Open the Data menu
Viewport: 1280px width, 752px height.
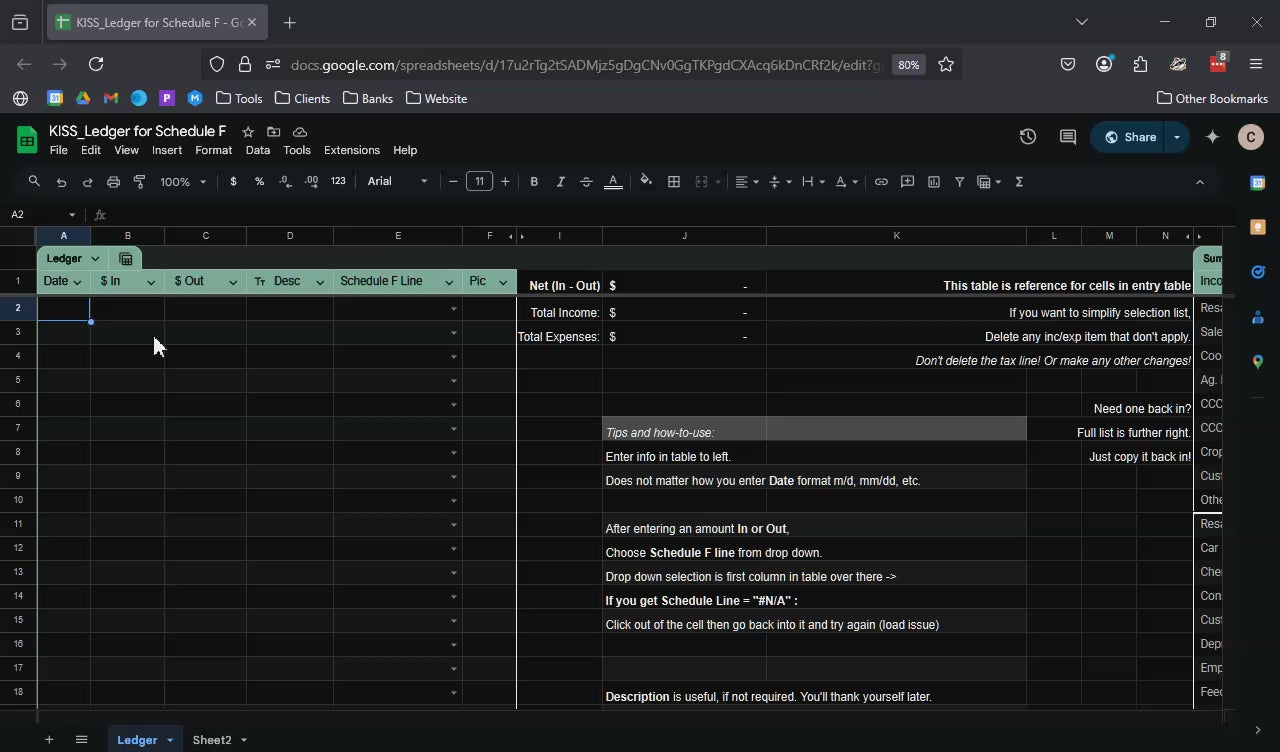click(x=257, y=150)
